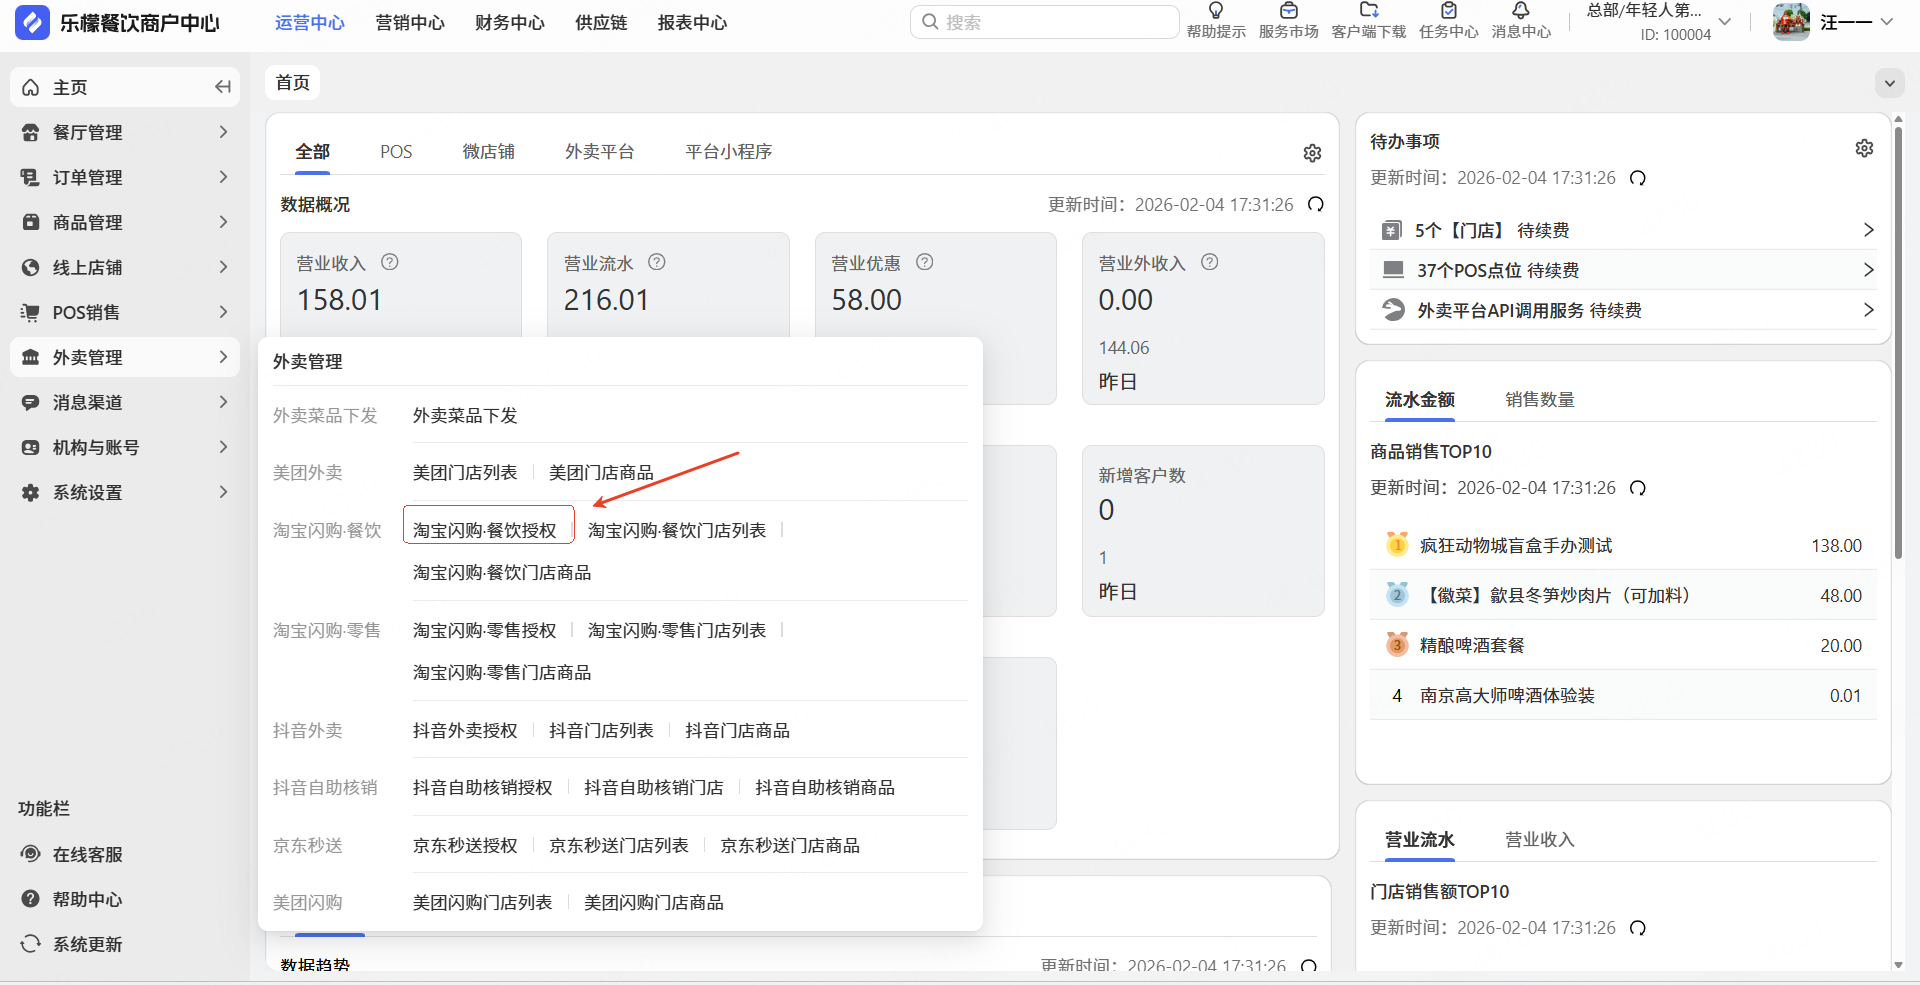Open 抖音自助核销门店 link
Screen dimensions: 1920x985
pyautogui.click(x=654, y=788)
